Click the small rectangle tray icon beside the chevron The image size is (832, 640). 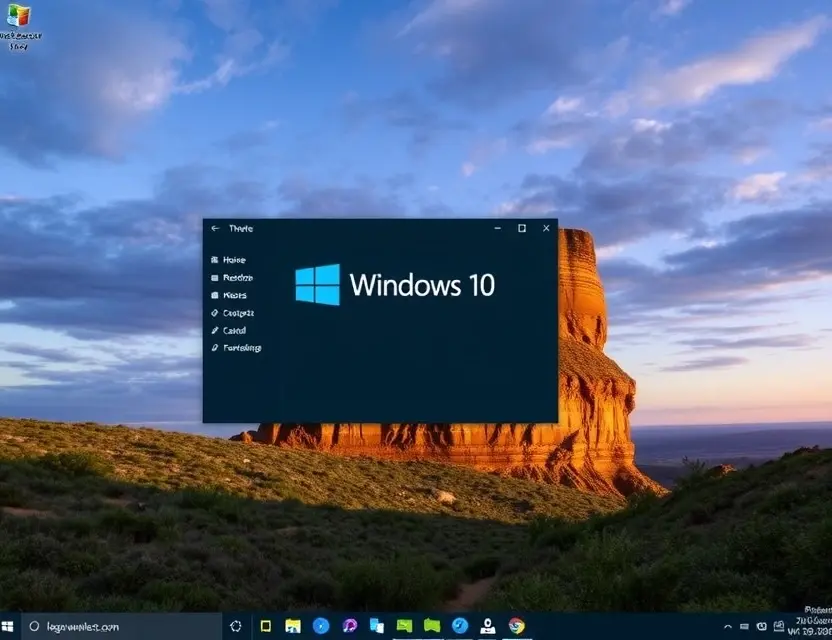[x=744, y=627]
